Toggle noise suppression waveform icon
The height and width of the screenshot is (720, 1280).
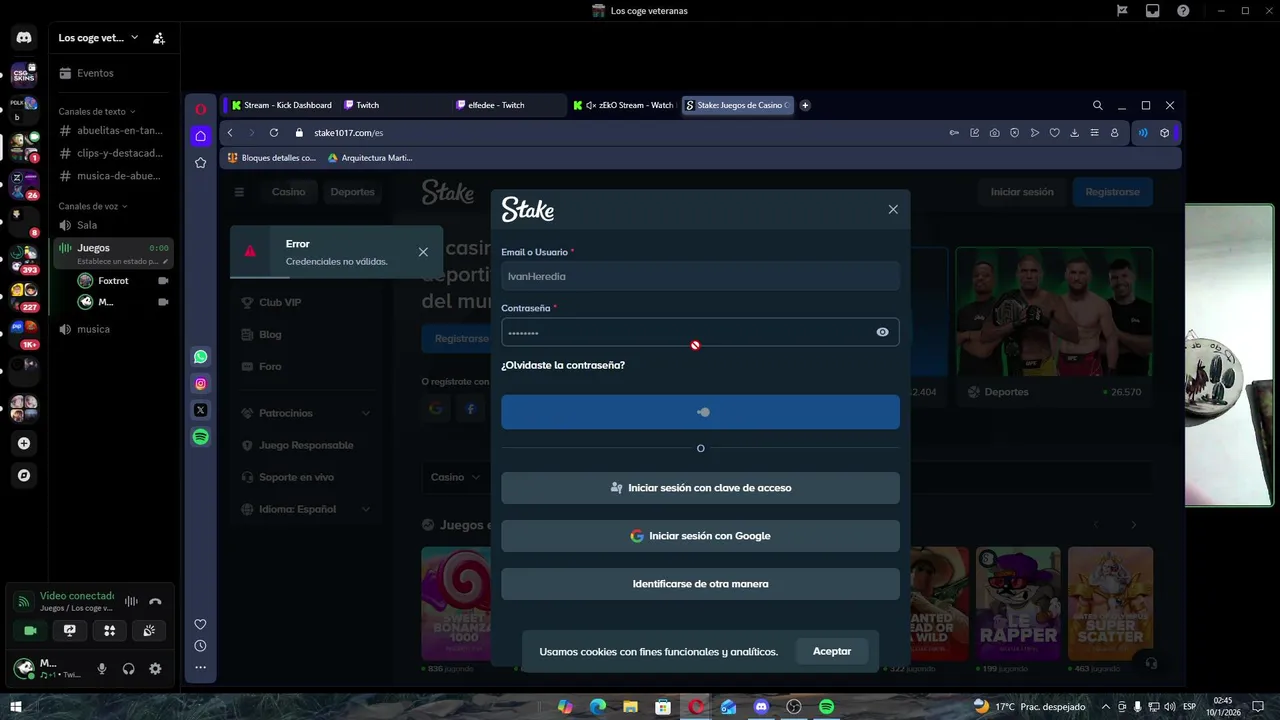[x=131, y=602]
